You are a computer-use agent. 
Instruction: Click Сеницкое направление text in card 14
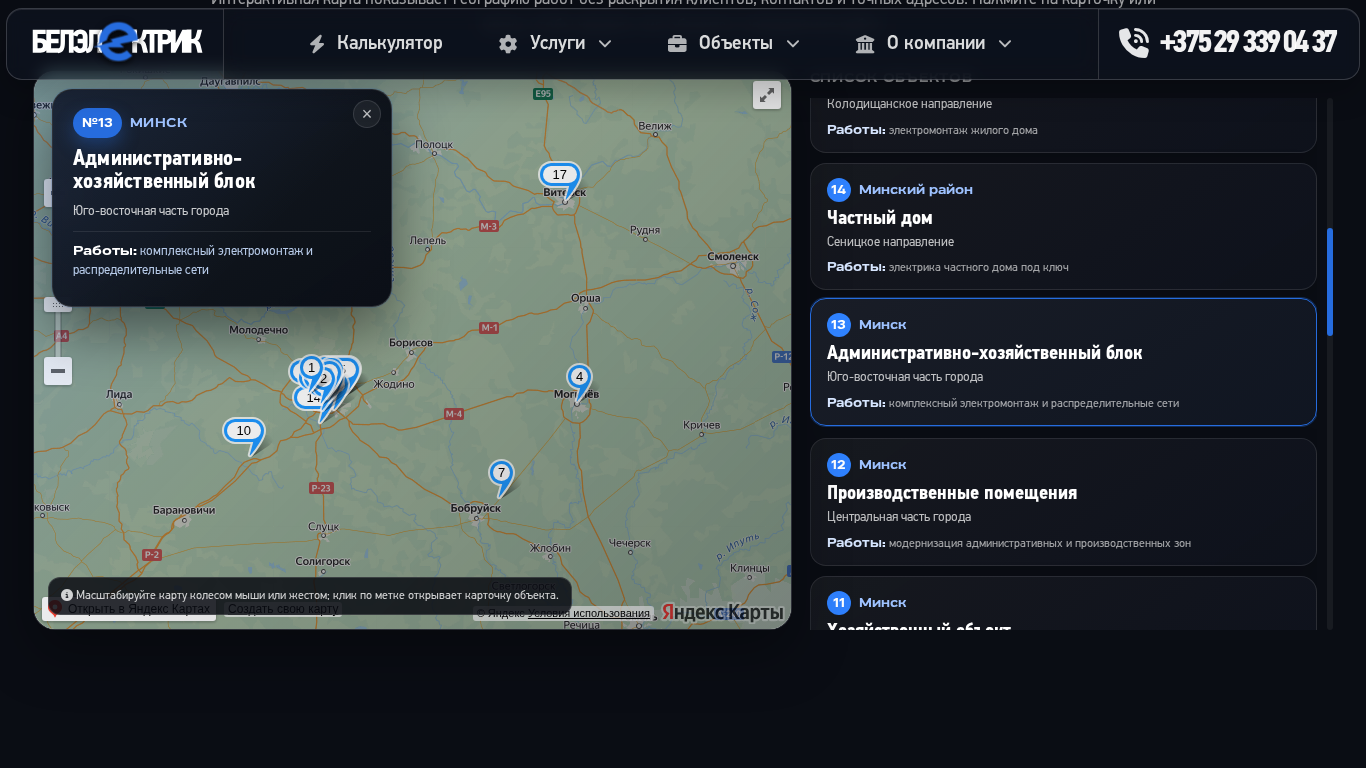click(x=890, y=242)
